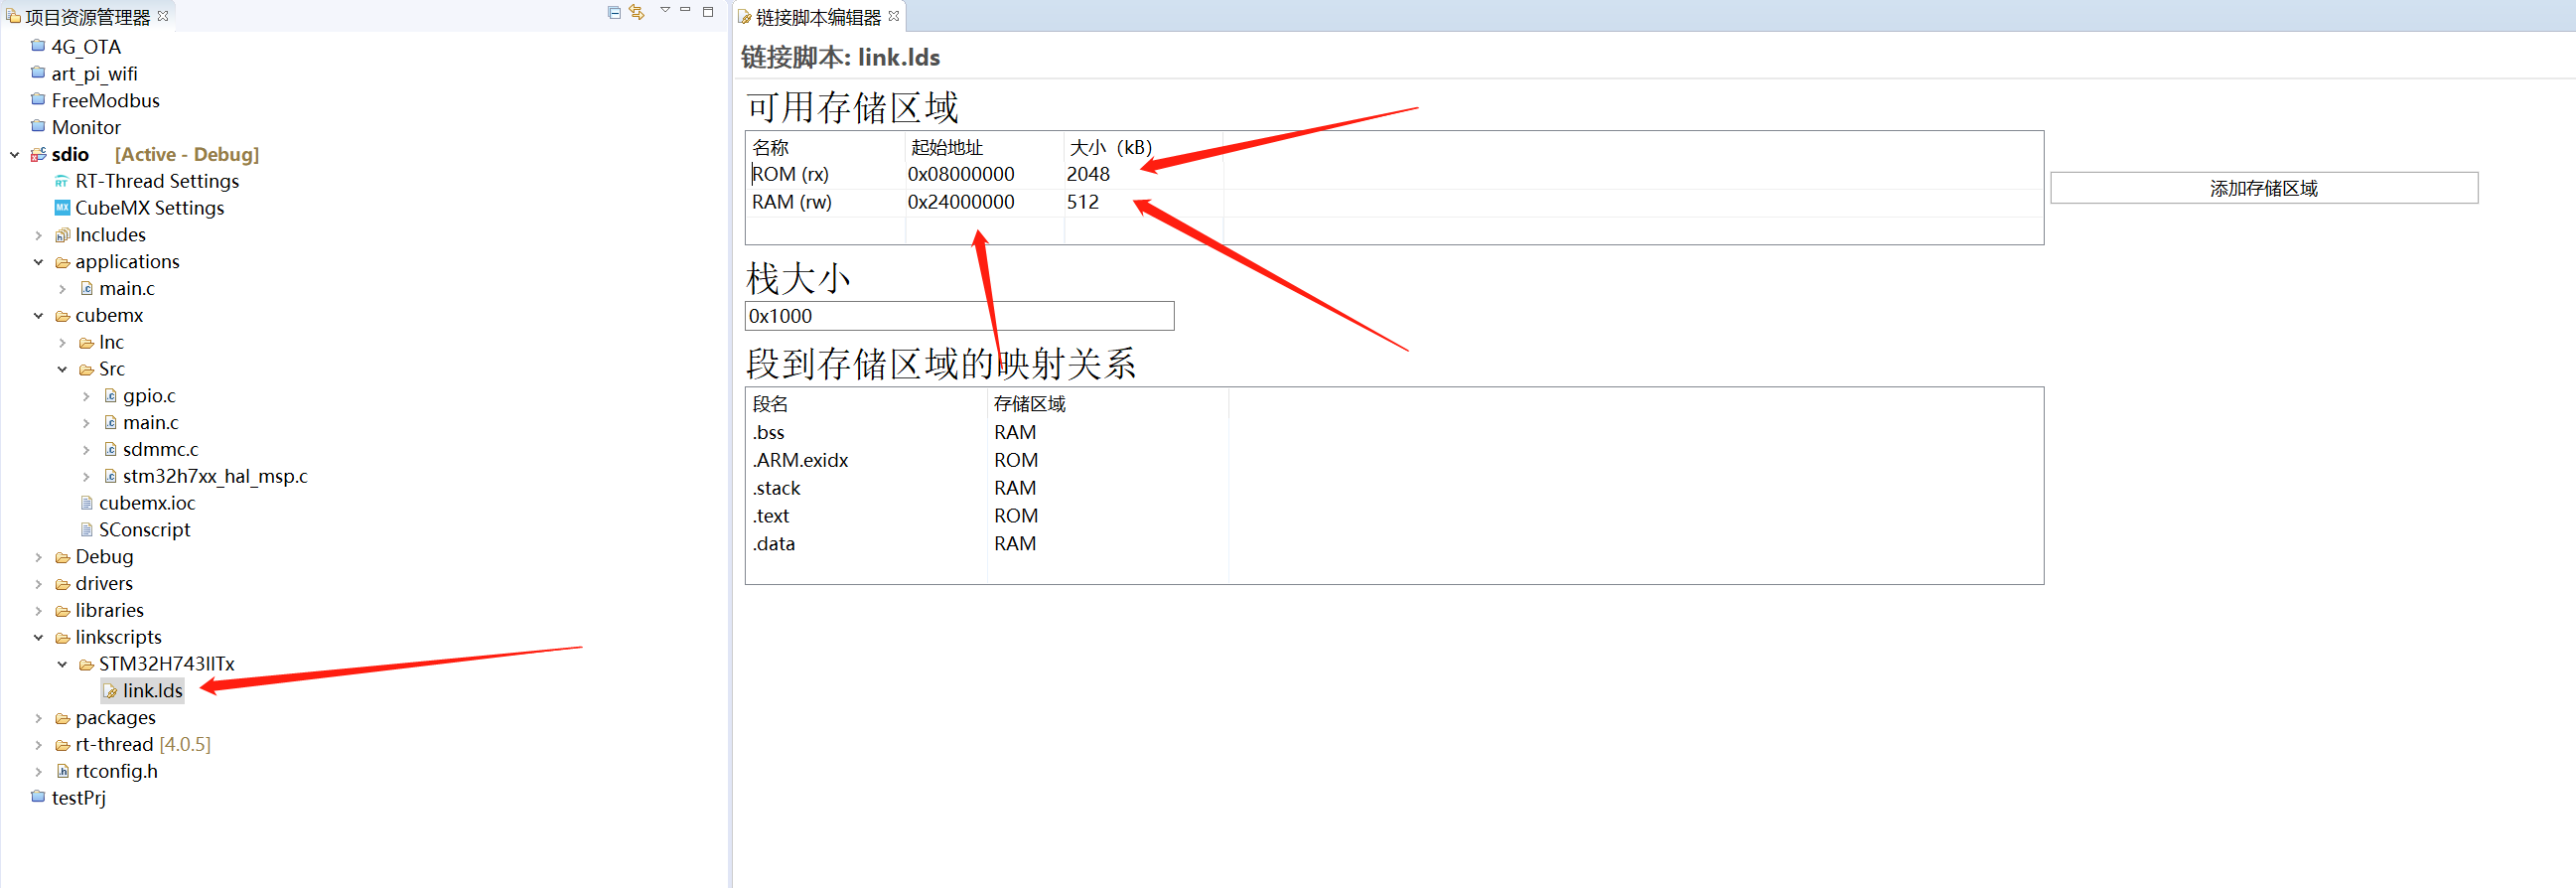Collapse the sdio project node
This screenshot has width=2576, height=888.
[14, 154]
